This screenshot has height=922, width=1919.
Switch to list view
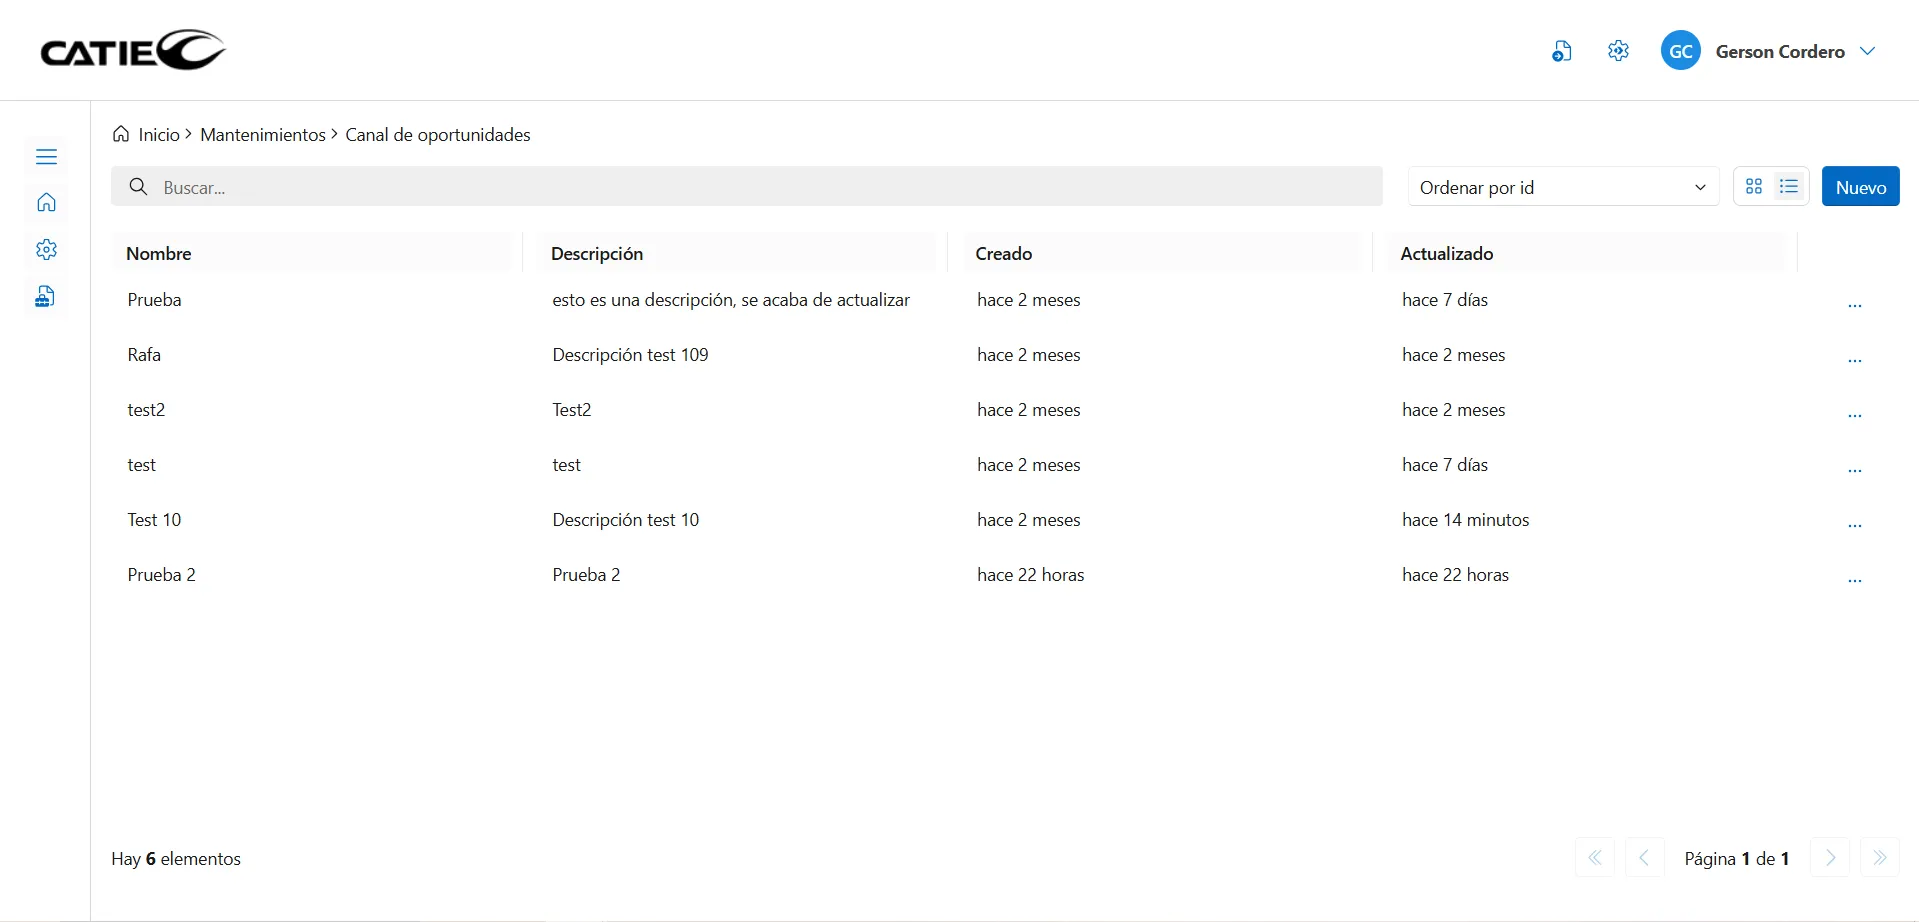pyautogui.click(x=1789, y=187)
